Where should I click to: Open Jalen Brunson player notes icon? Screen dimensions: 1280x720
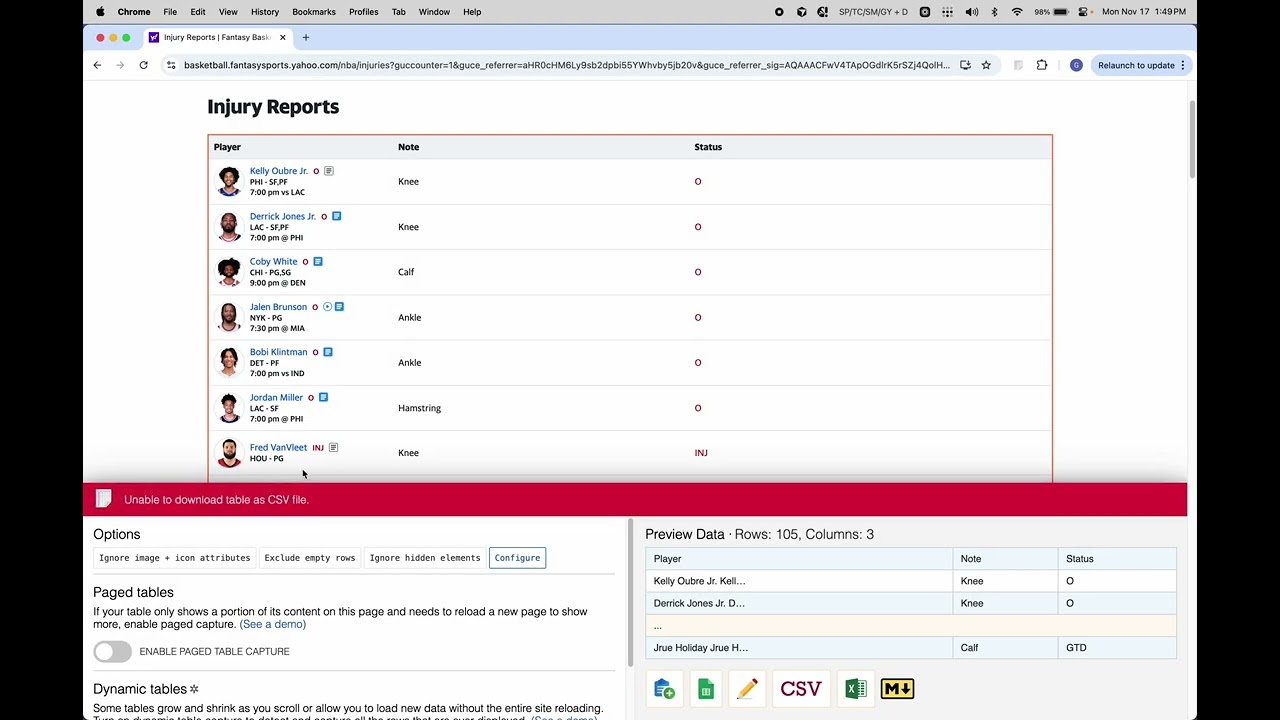click(x=339, y=307)
